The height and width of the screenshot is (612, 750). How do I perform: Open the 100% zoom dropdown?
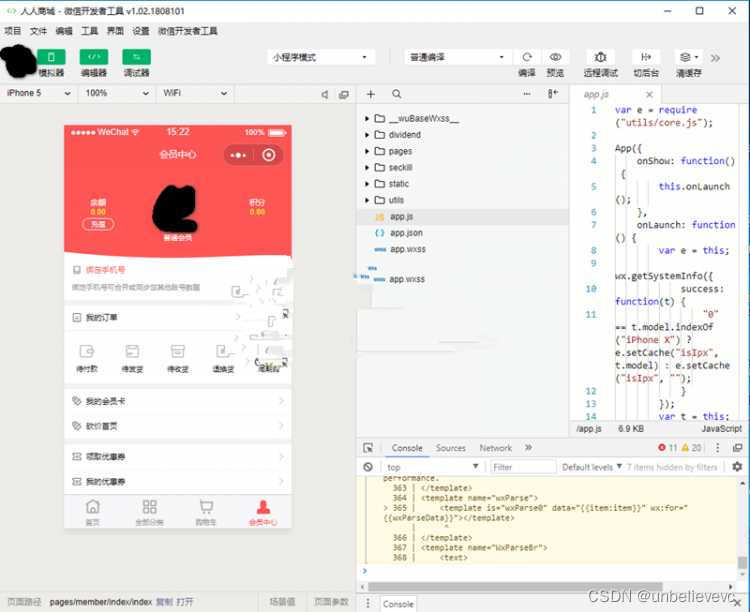(117, 93)
